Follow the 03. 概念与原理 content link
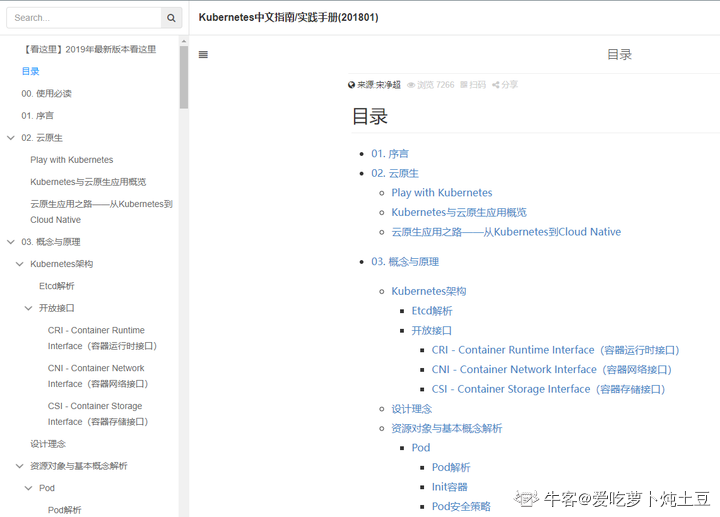Viewport: 720px width, 517px height. (405, 262)
